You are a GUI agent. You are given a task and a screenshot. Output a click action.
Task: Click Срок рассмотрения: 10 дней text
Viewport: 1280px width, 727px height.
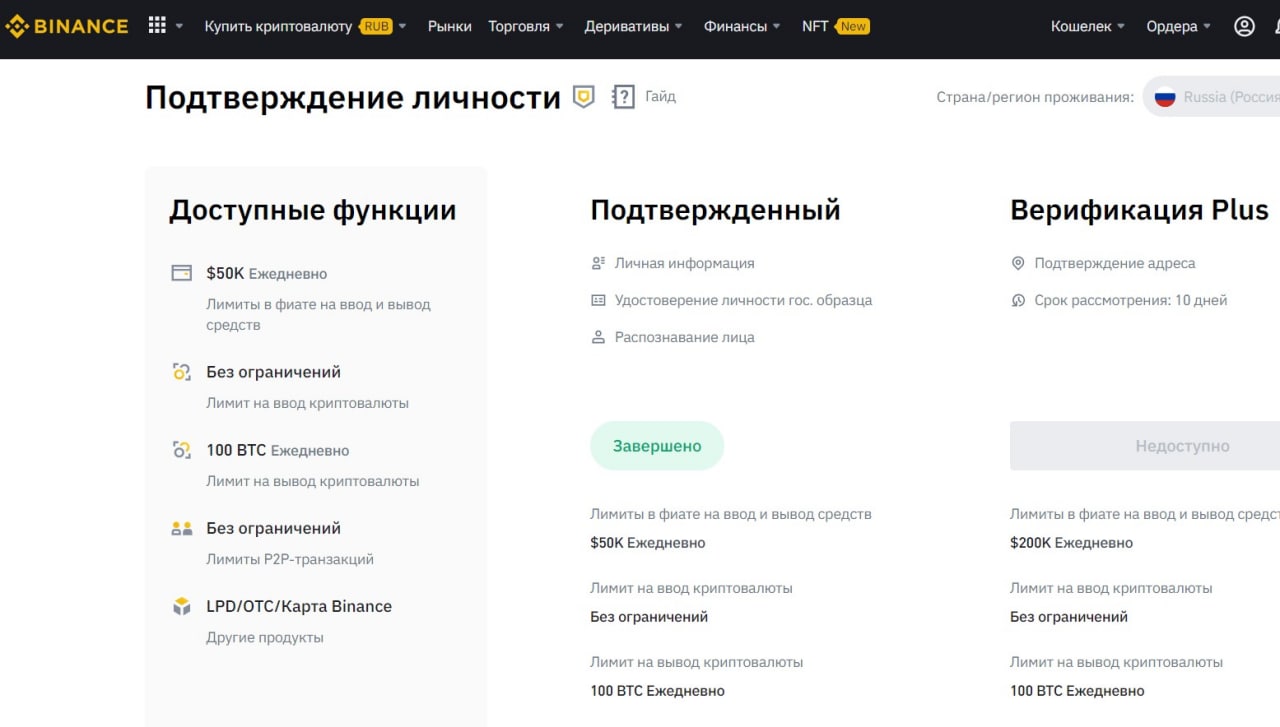(x=1131, y=300)
